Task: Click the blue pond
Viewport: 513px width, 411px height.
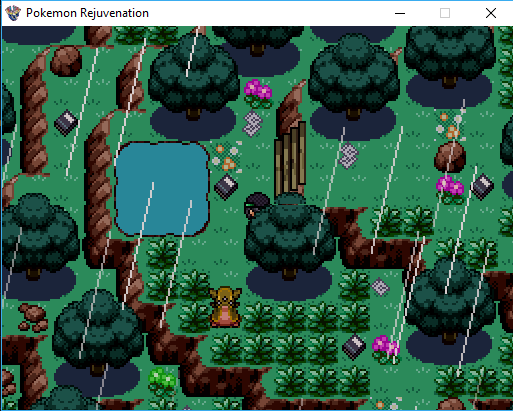Action: (x=162, y=189)
